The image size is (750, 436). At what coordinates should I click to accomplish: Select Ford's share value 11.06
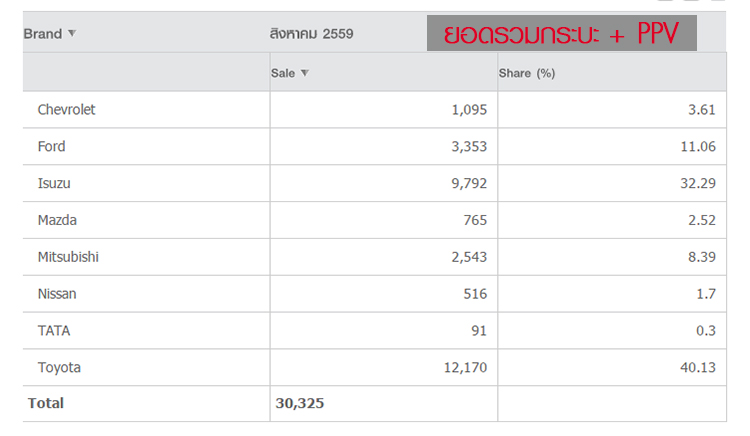pyautogui.click(x=697, y=147)
